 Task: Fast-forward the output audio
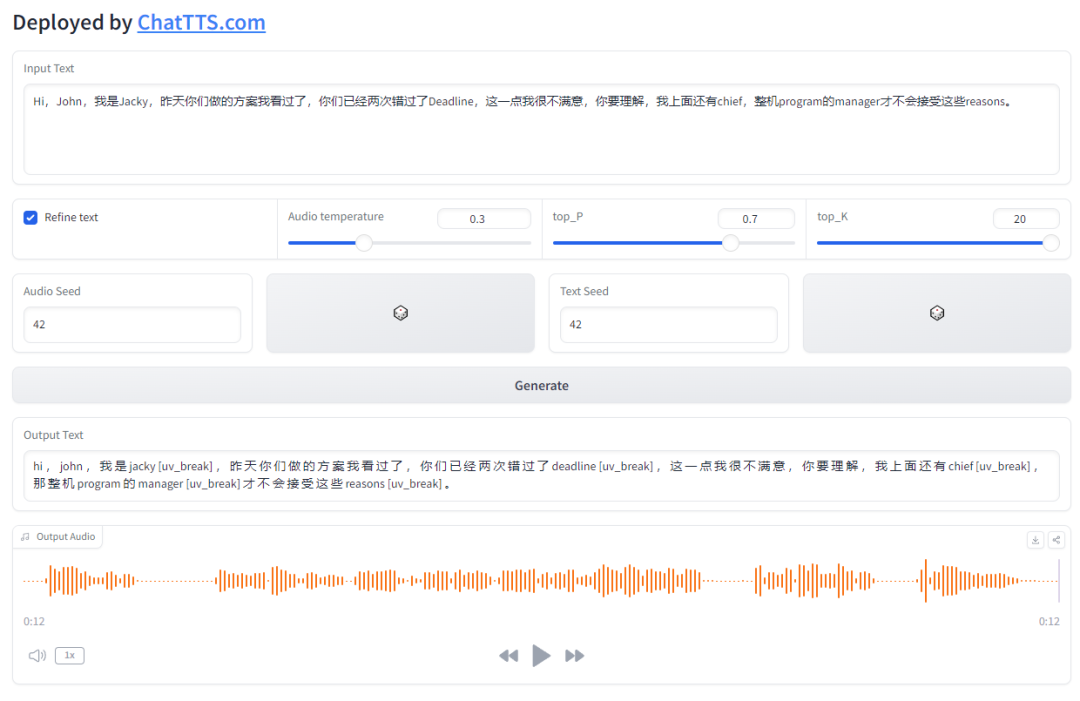click(574, 656)
